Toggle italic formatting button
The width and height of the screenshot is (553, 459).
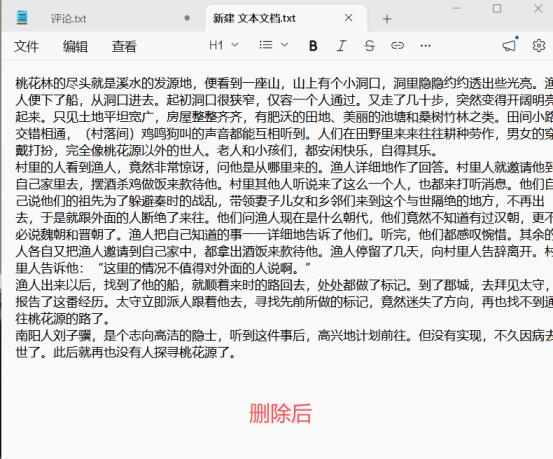coord(341,46)
